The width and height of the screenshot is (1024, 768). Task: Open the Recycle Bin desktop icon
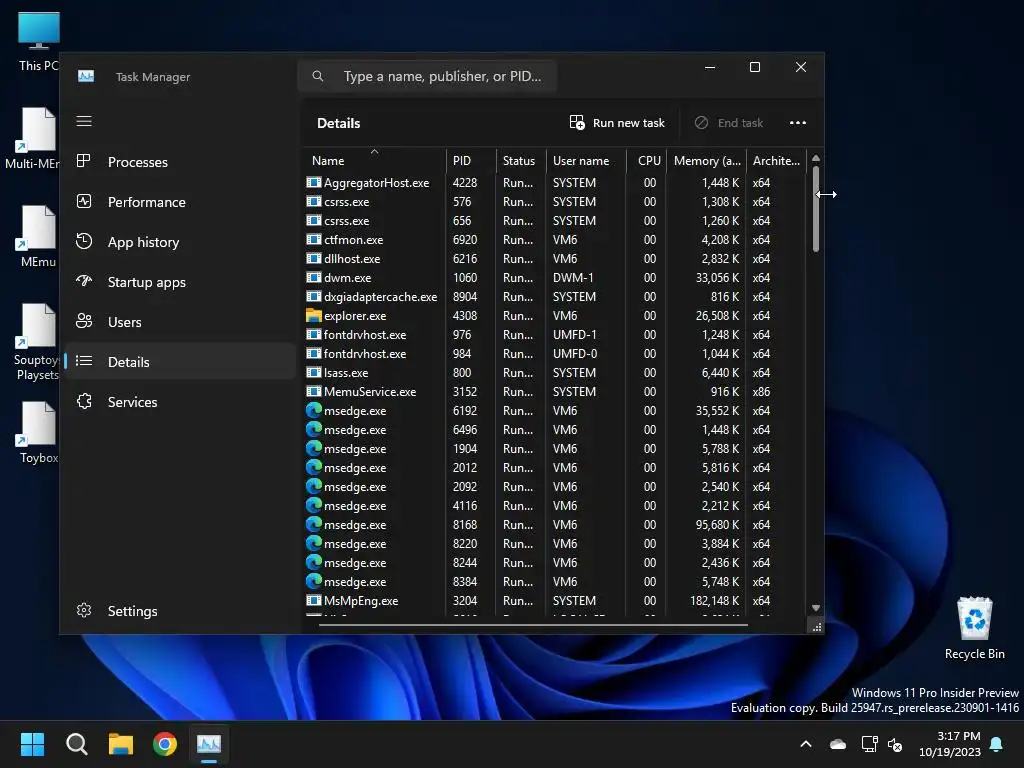(x=974, y=628)
